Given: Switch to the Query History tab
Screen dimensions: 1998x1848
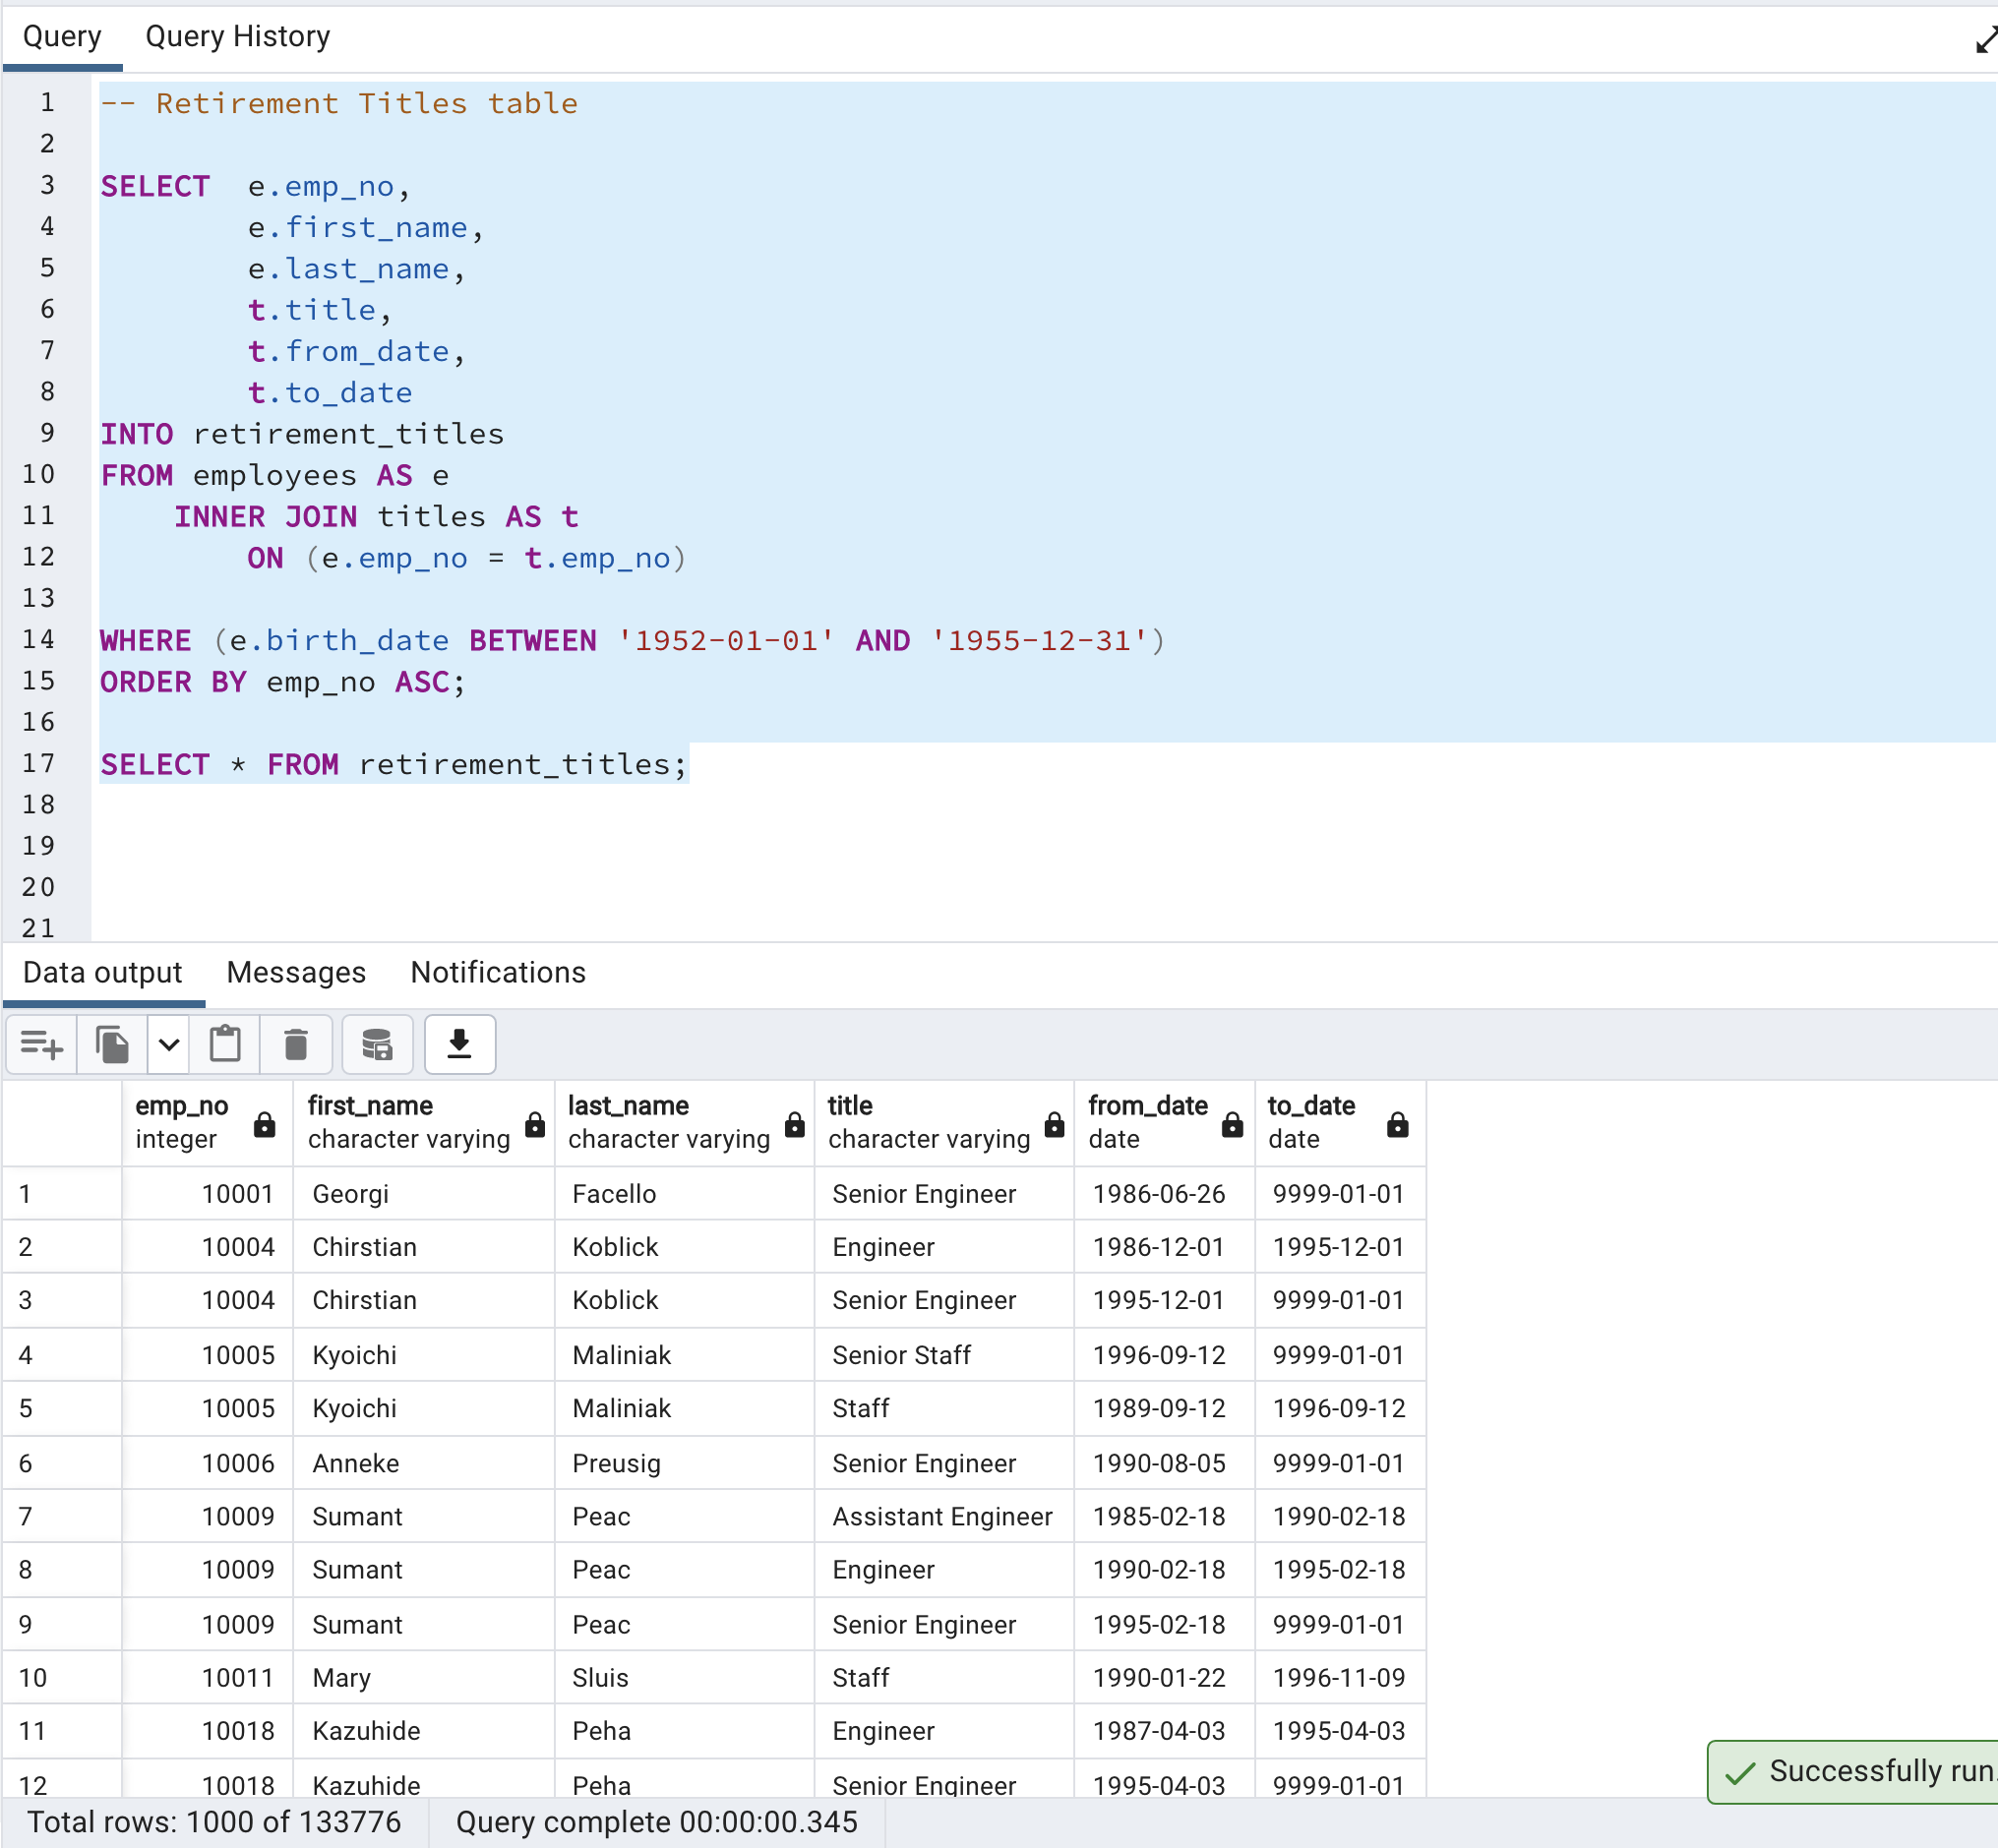Looking at the screenshot, I should [237, 36].
